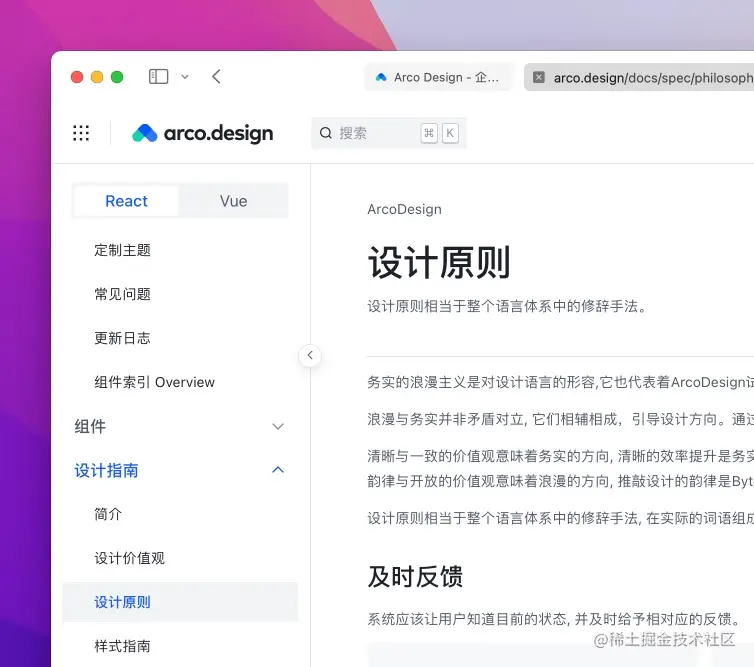Image resolution: width=754 pixels, height=667 pixels.
Task: Open 组件索引 Overview in sidebar
Action: point(154,382)
